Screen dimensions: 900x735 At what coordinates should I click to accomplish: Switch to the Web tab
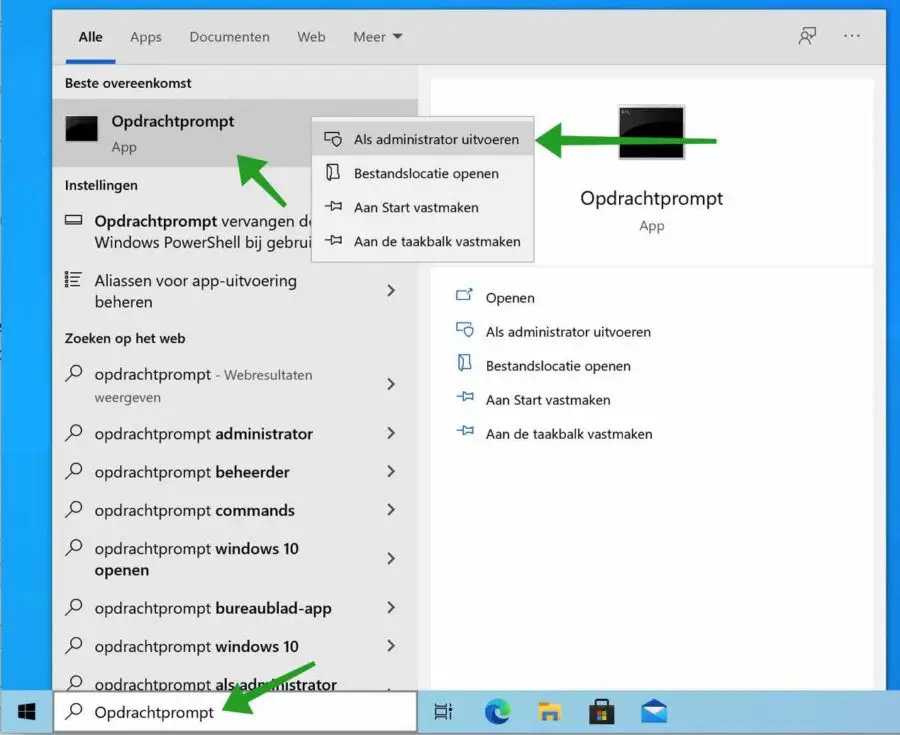click(x=311, y=37)
